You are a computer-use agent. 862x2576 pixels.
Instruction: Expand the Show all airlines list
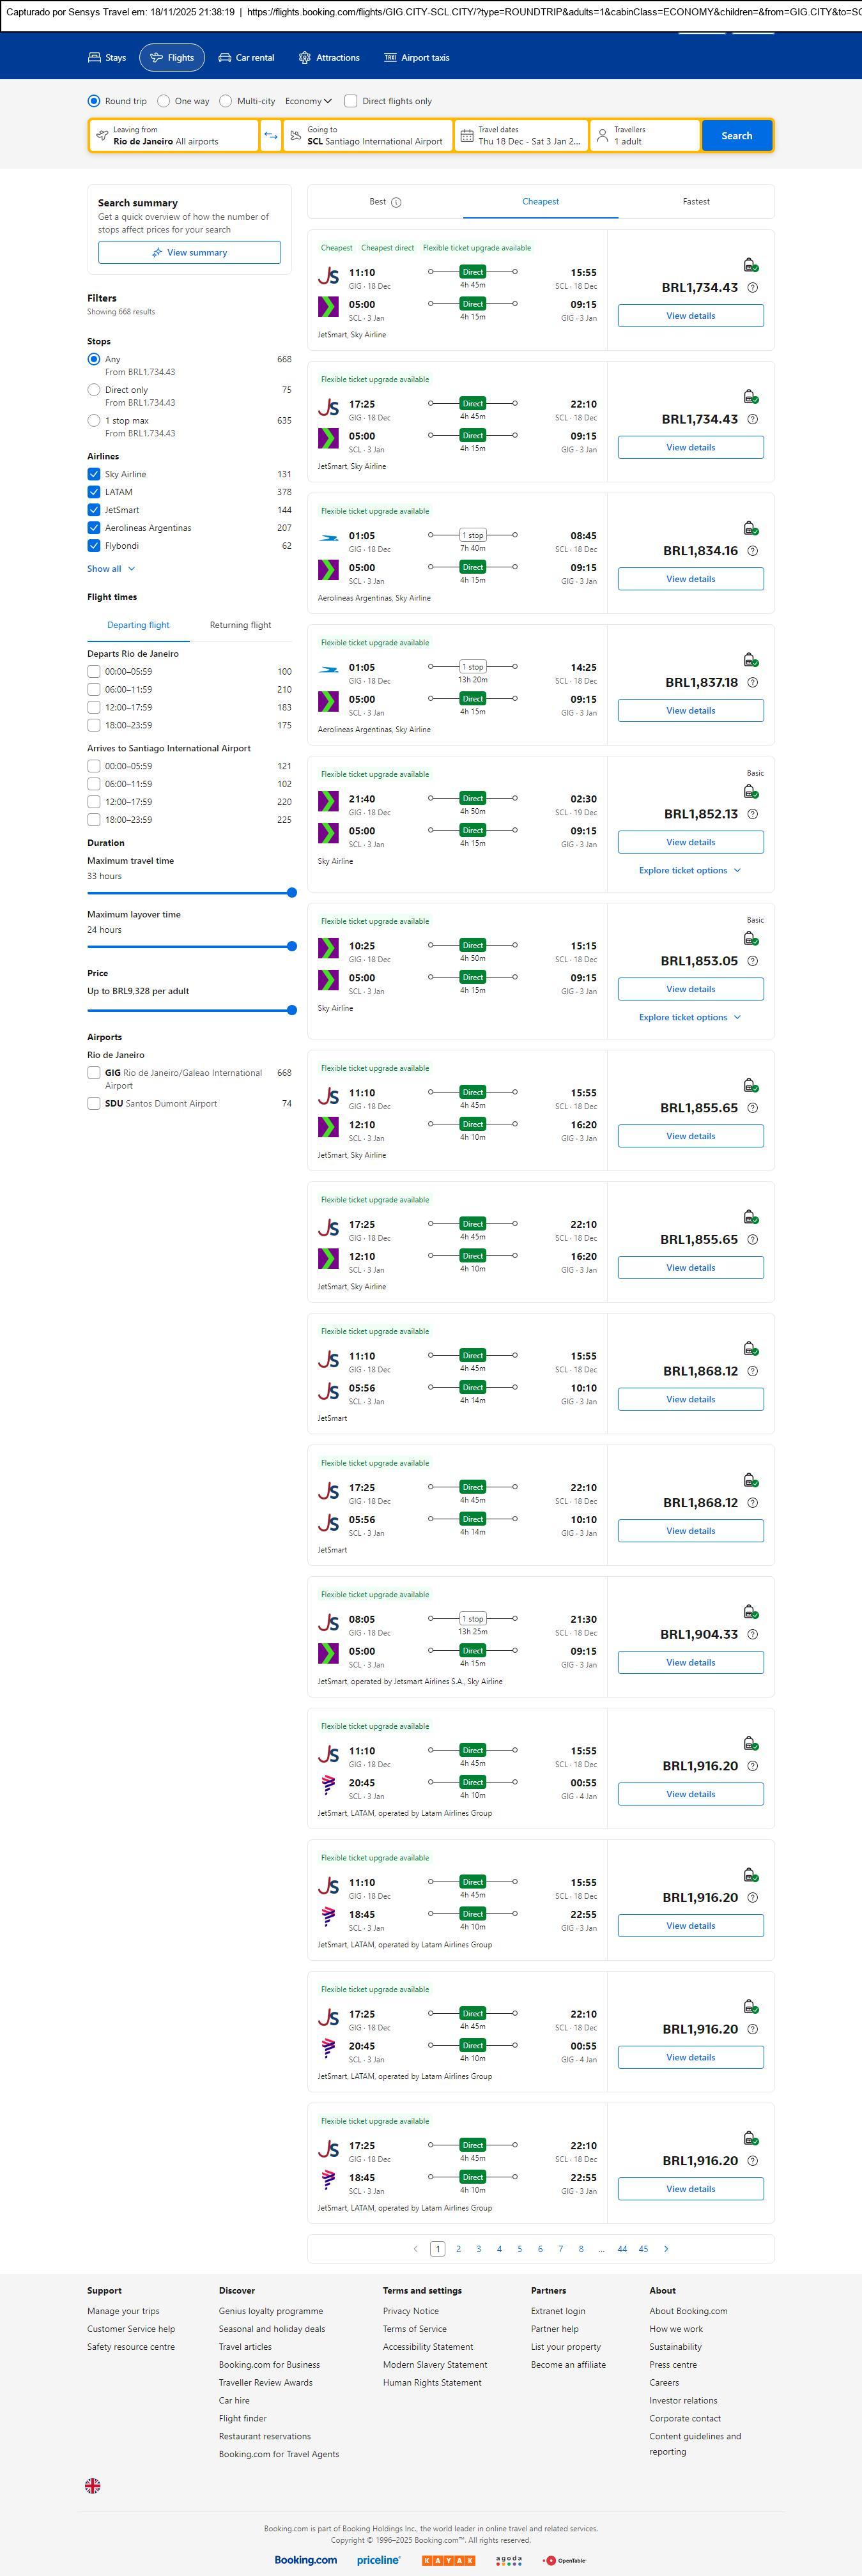click(x=110, y=569)
